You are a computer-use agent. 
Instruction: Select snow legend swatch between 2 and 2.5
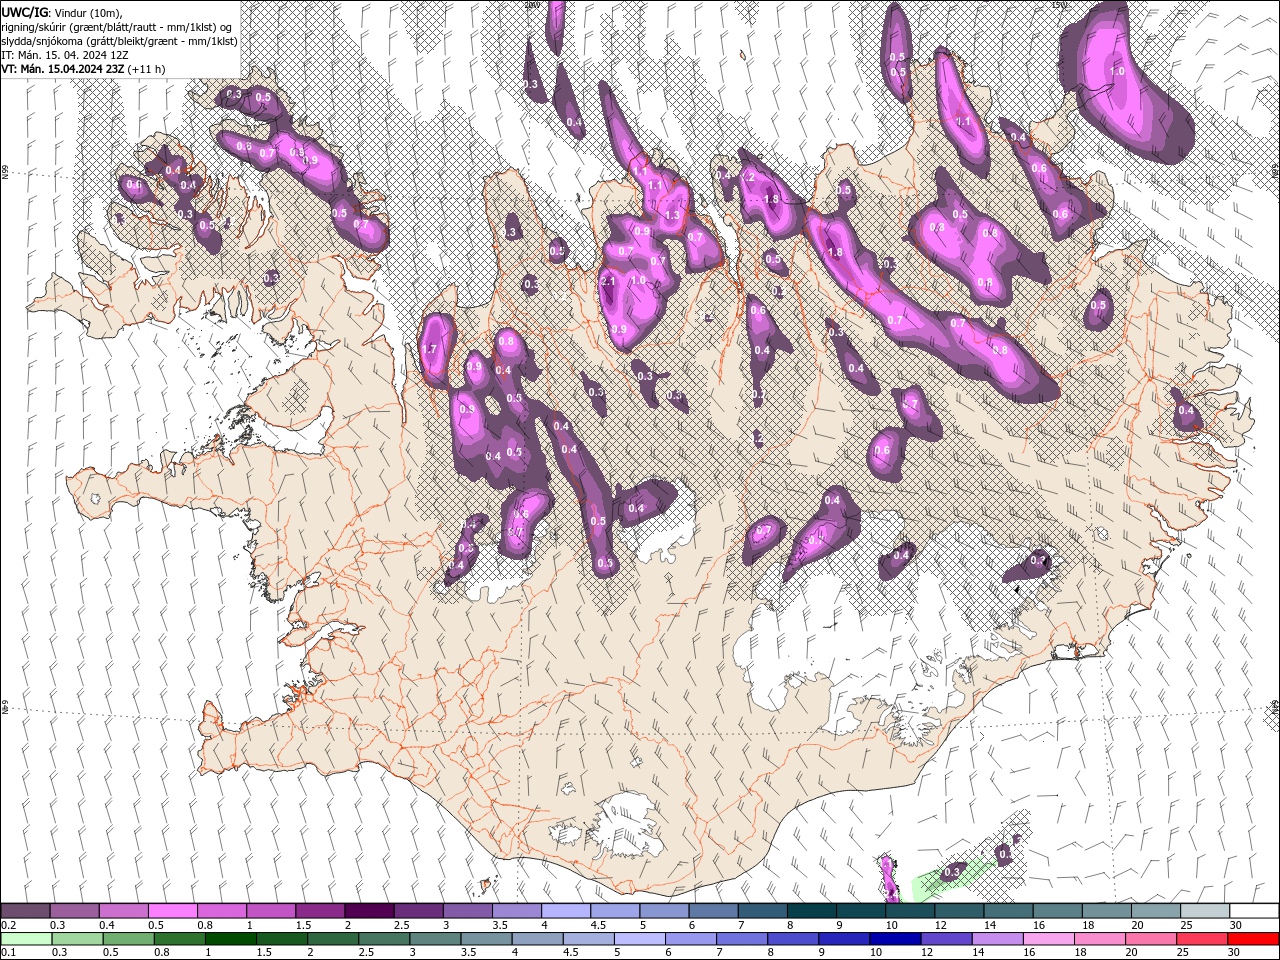tap(369, 911)
